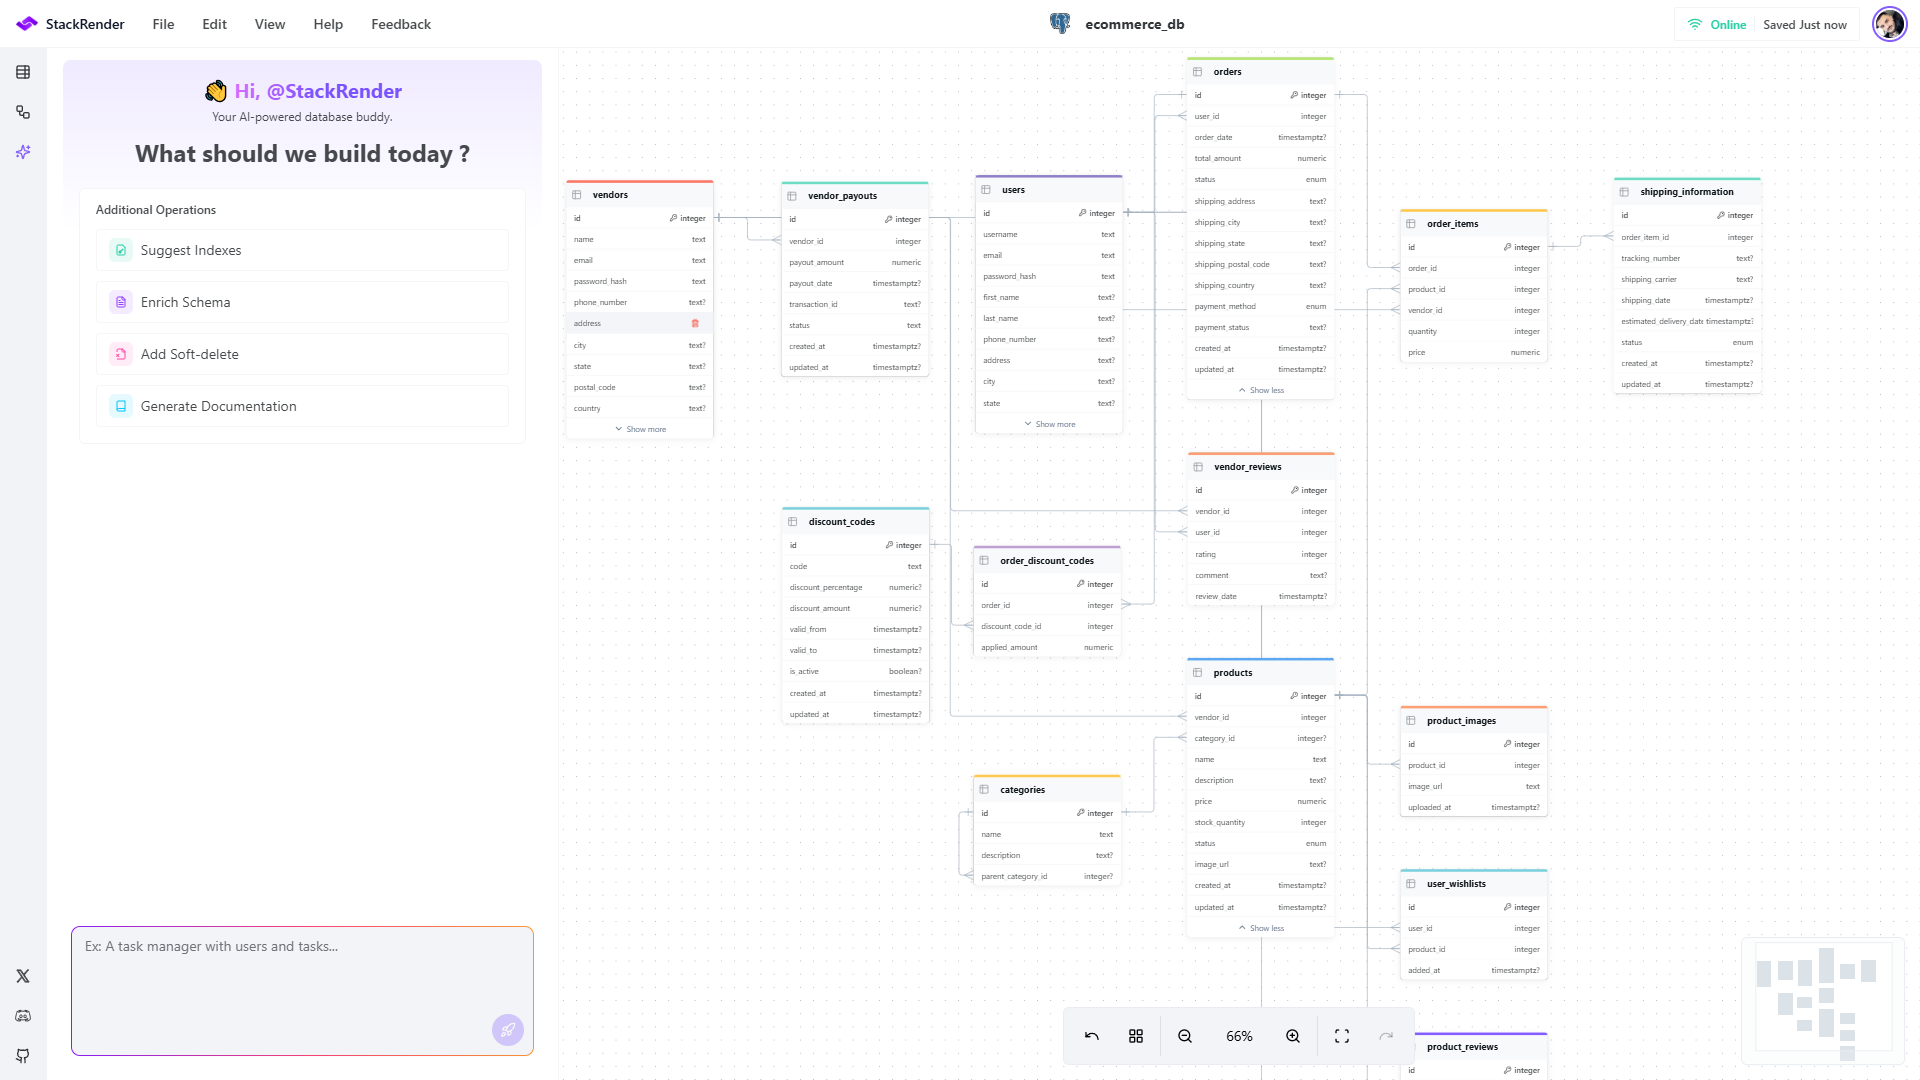The height and width of the screenshot is (1080, 1920).
Task: Click the orders table header icon
Action: coord(1198,72)
